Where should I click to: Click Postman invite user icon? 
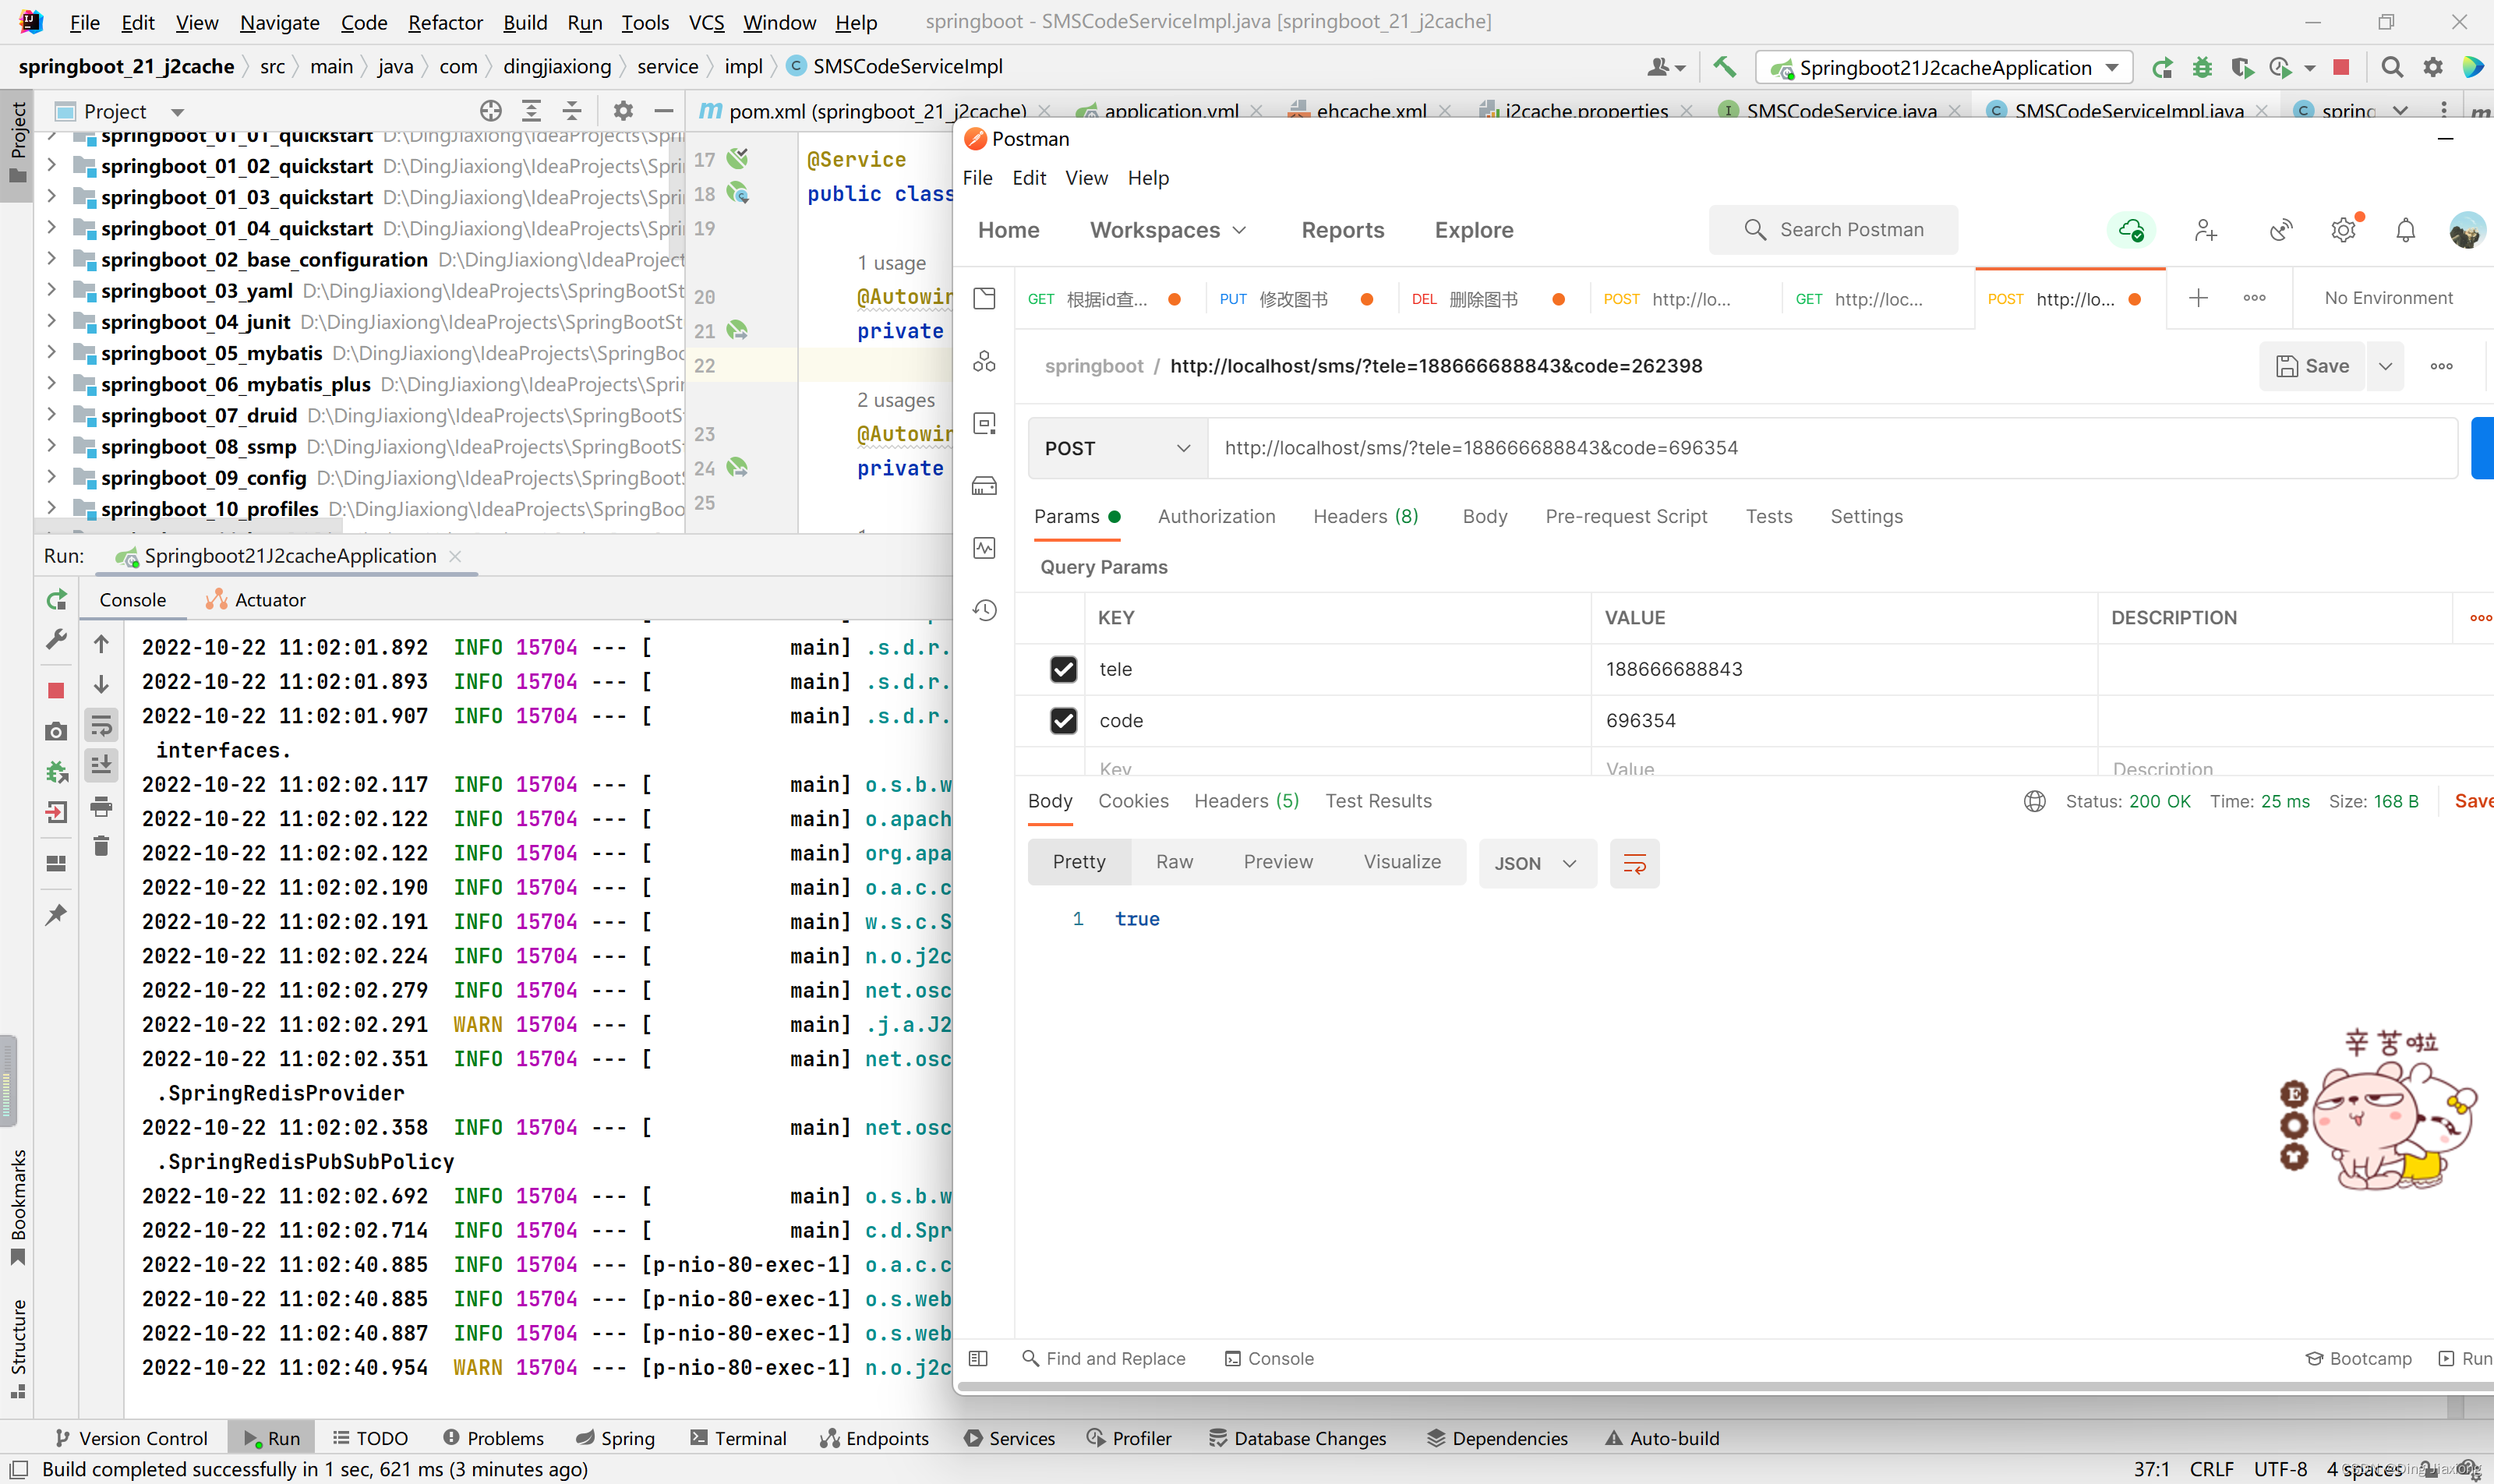point(2206,231)
